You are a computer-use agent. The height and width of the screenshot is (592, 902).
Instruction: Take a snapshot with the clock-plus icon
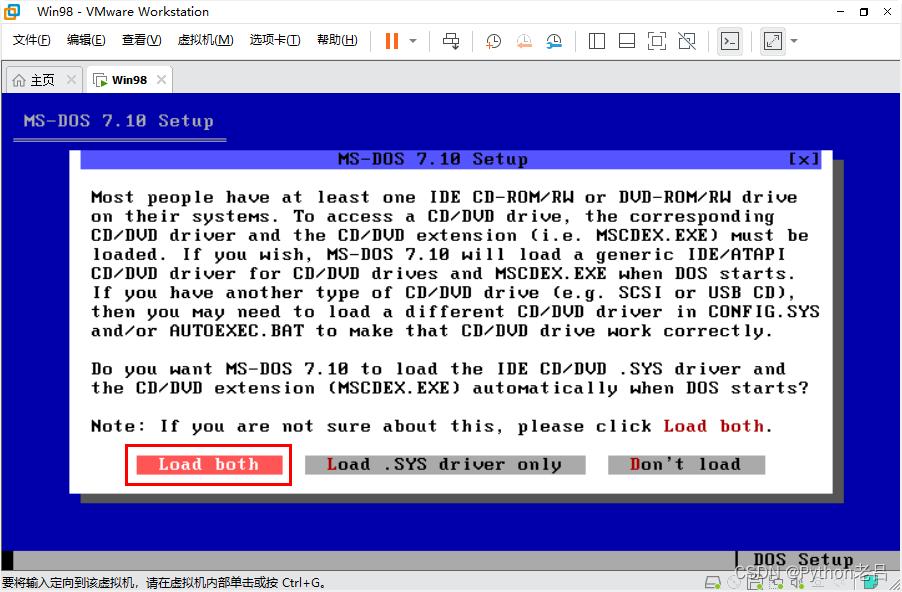tap(493, 41)
